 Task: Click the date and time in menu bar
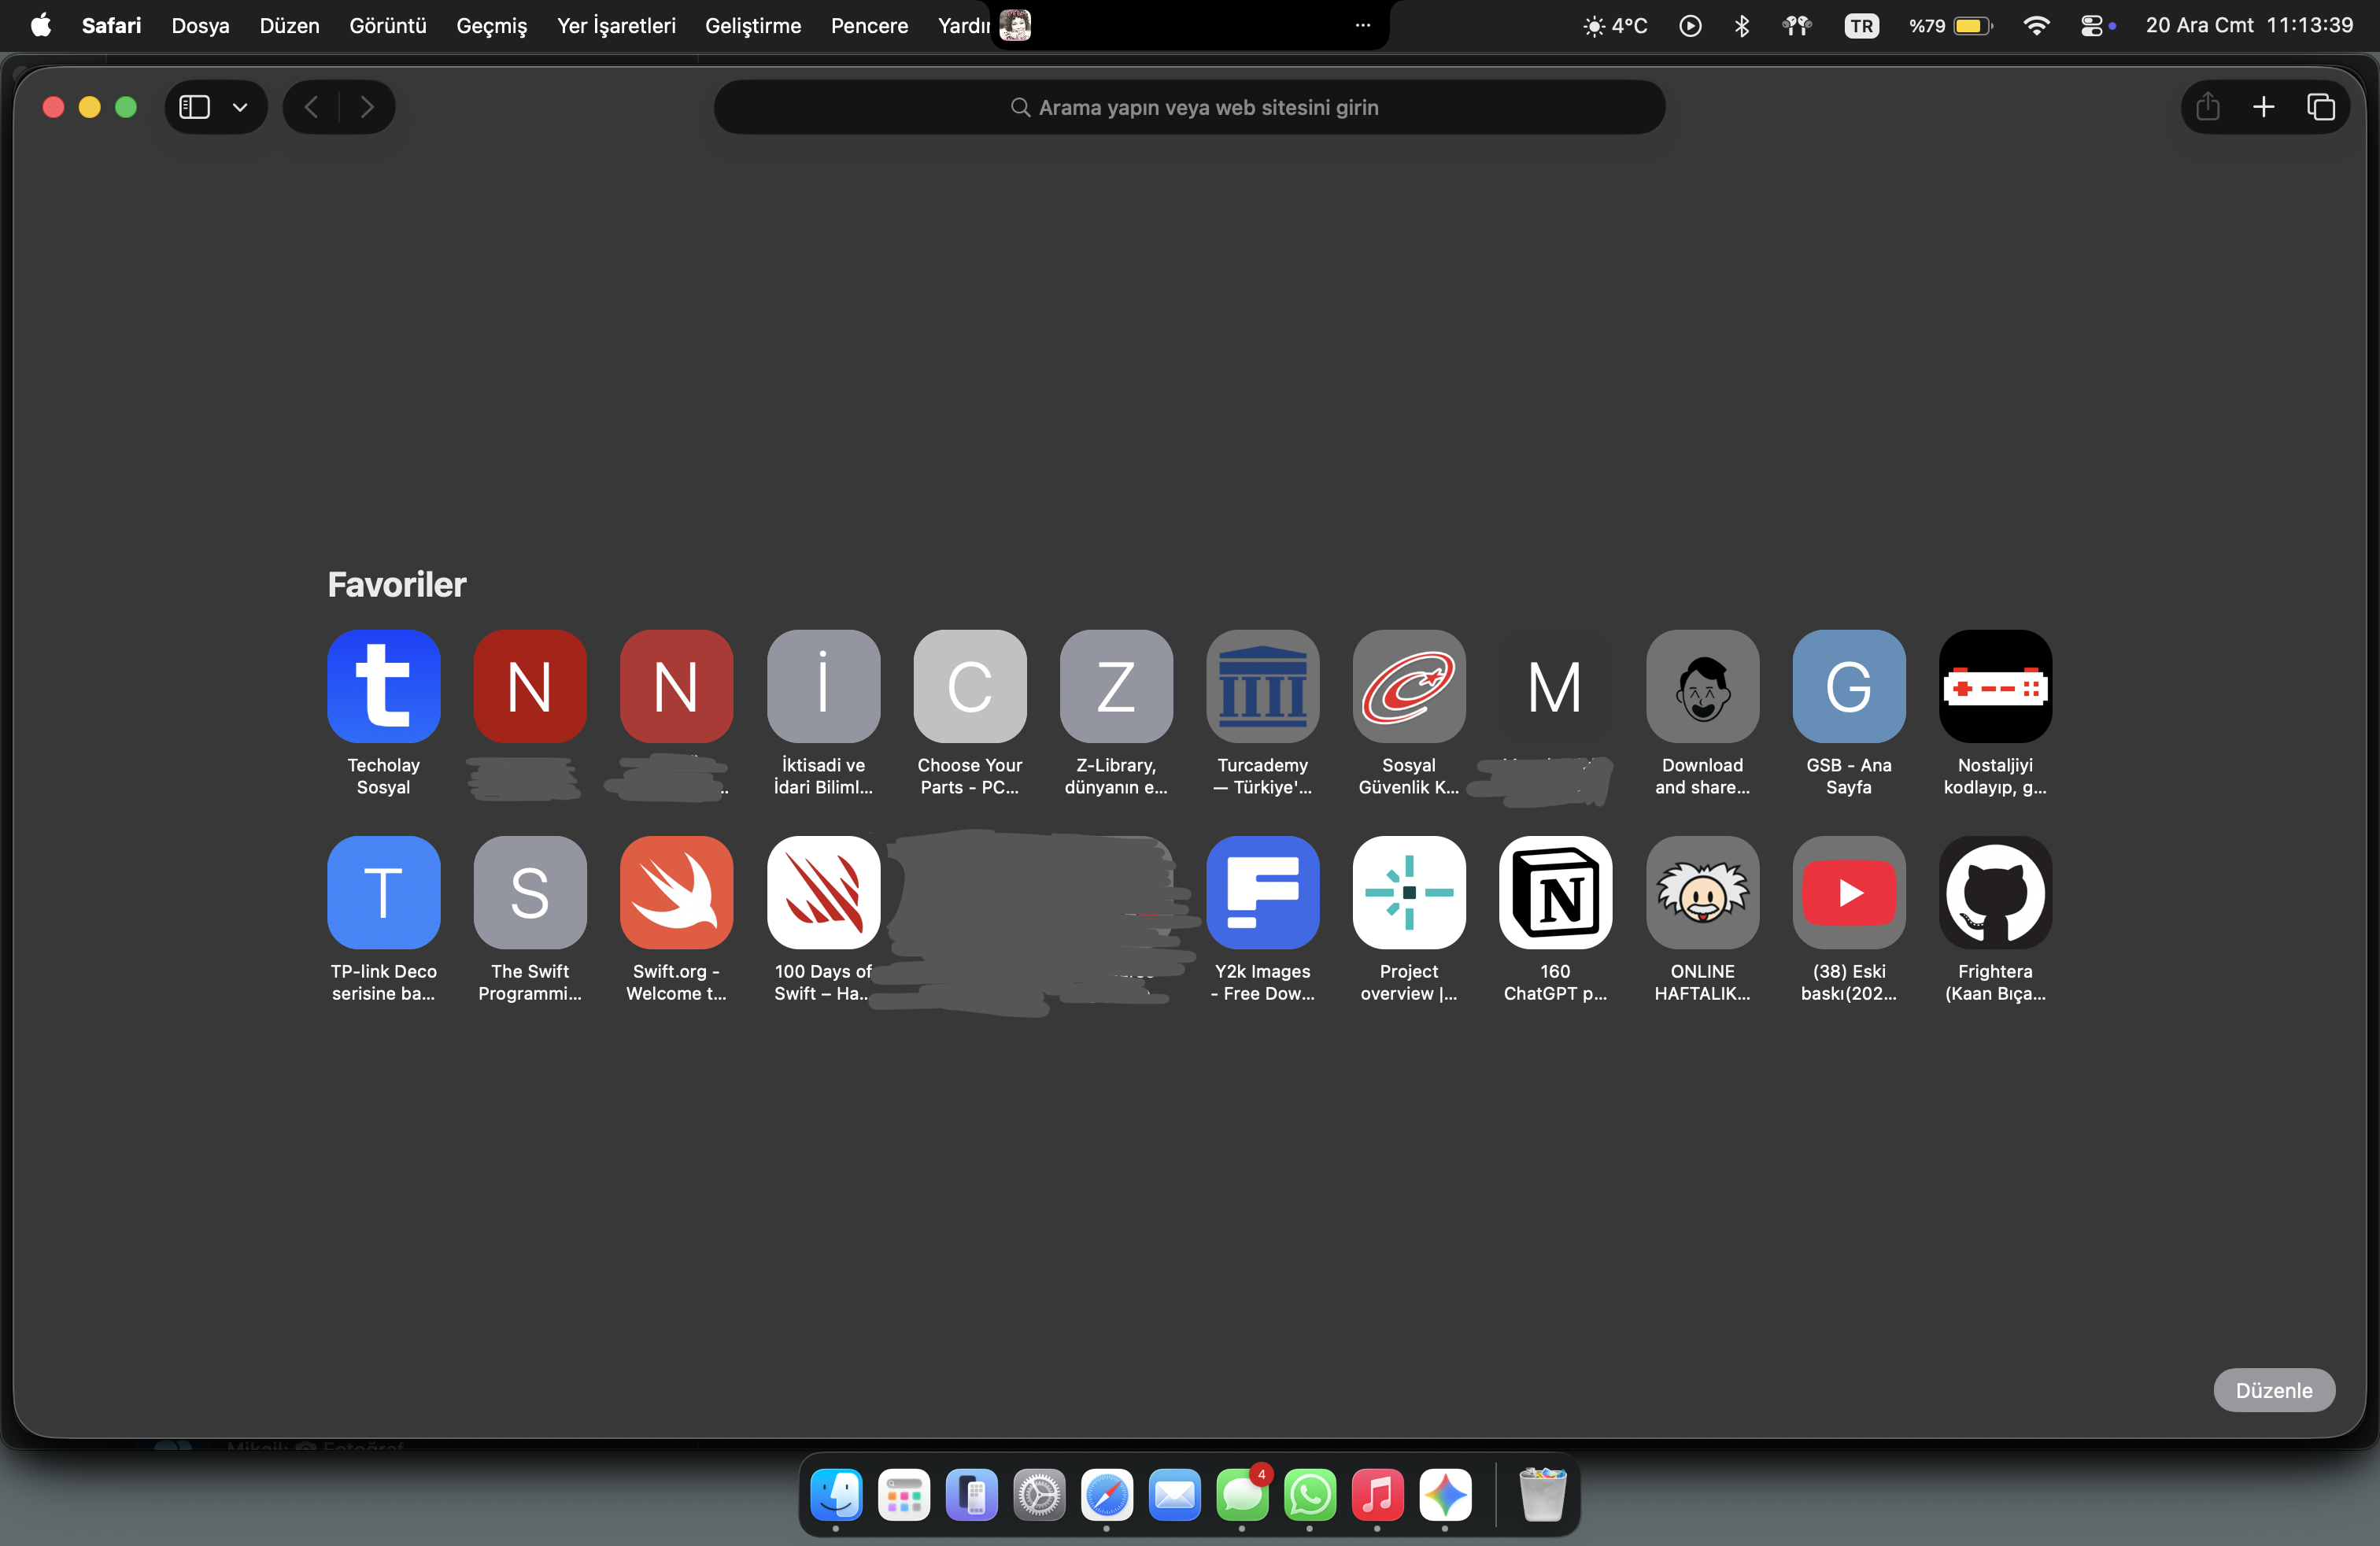pyautogui.click(x=2249, y=25)
